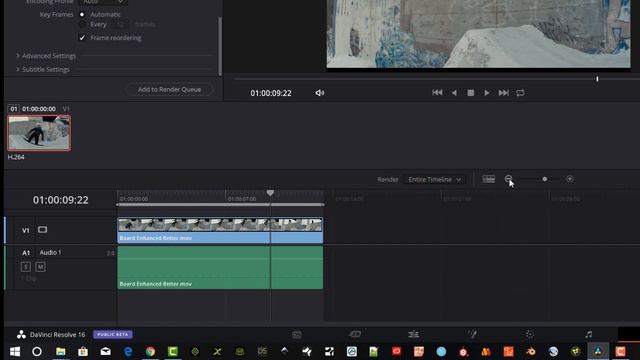Click the timeline zoom in plus icon

(x=570, y=179)
